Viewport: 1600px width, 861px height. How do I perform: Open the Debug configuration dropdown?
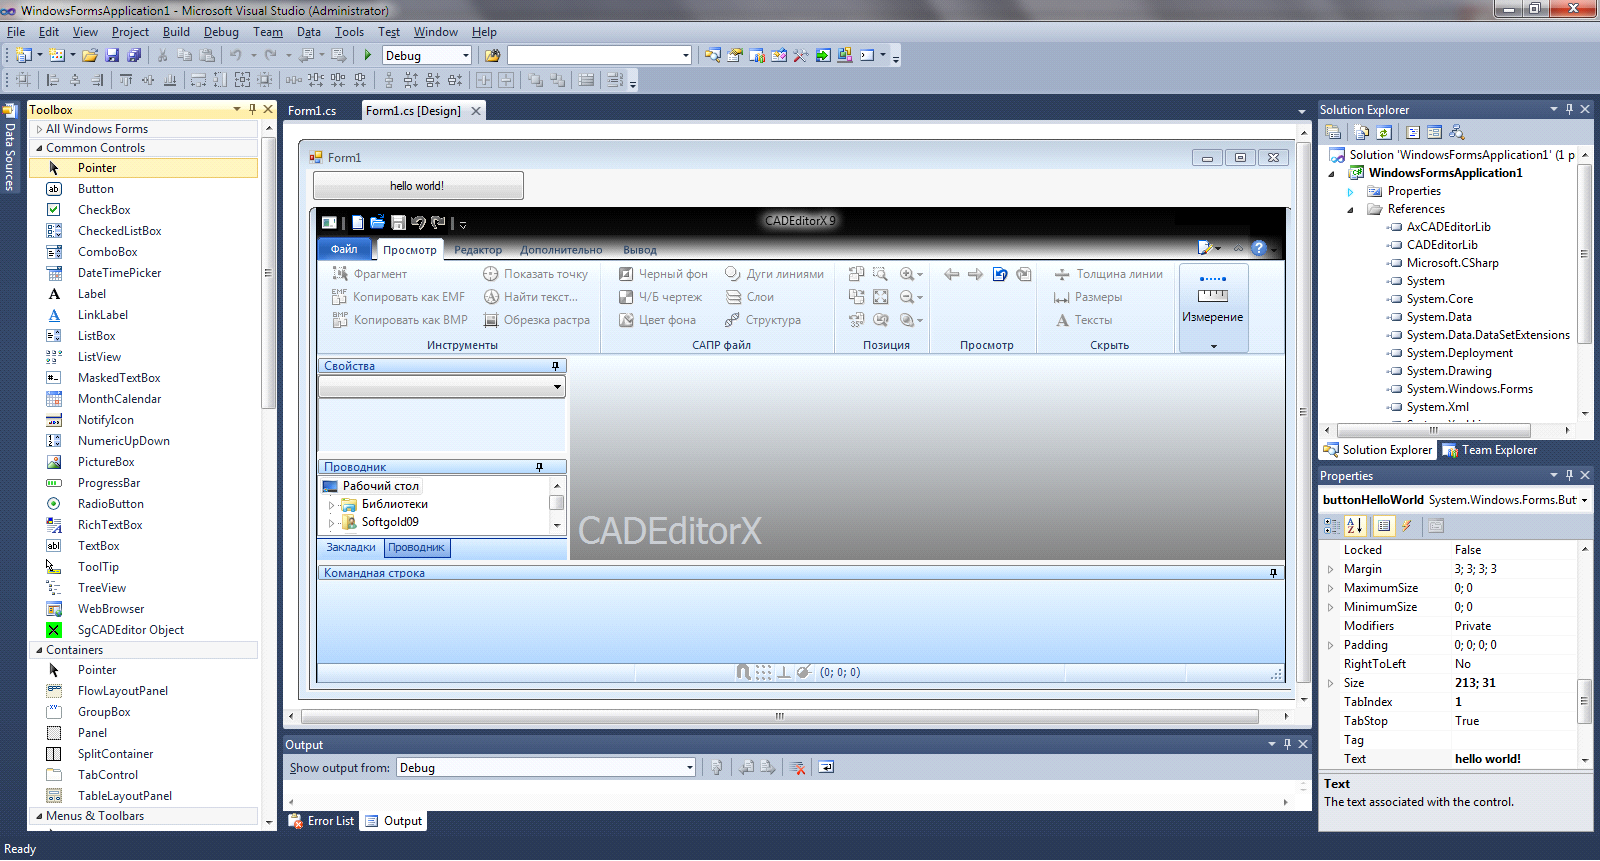coord(465,55)
